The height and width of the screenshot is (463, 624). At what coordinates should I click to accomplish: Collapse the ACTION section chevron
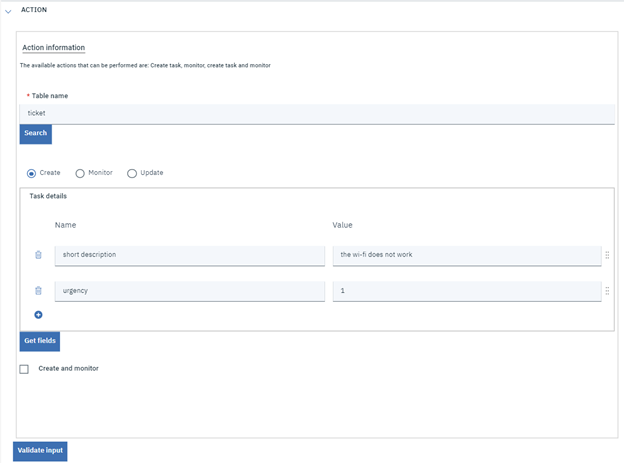[8, 11]
